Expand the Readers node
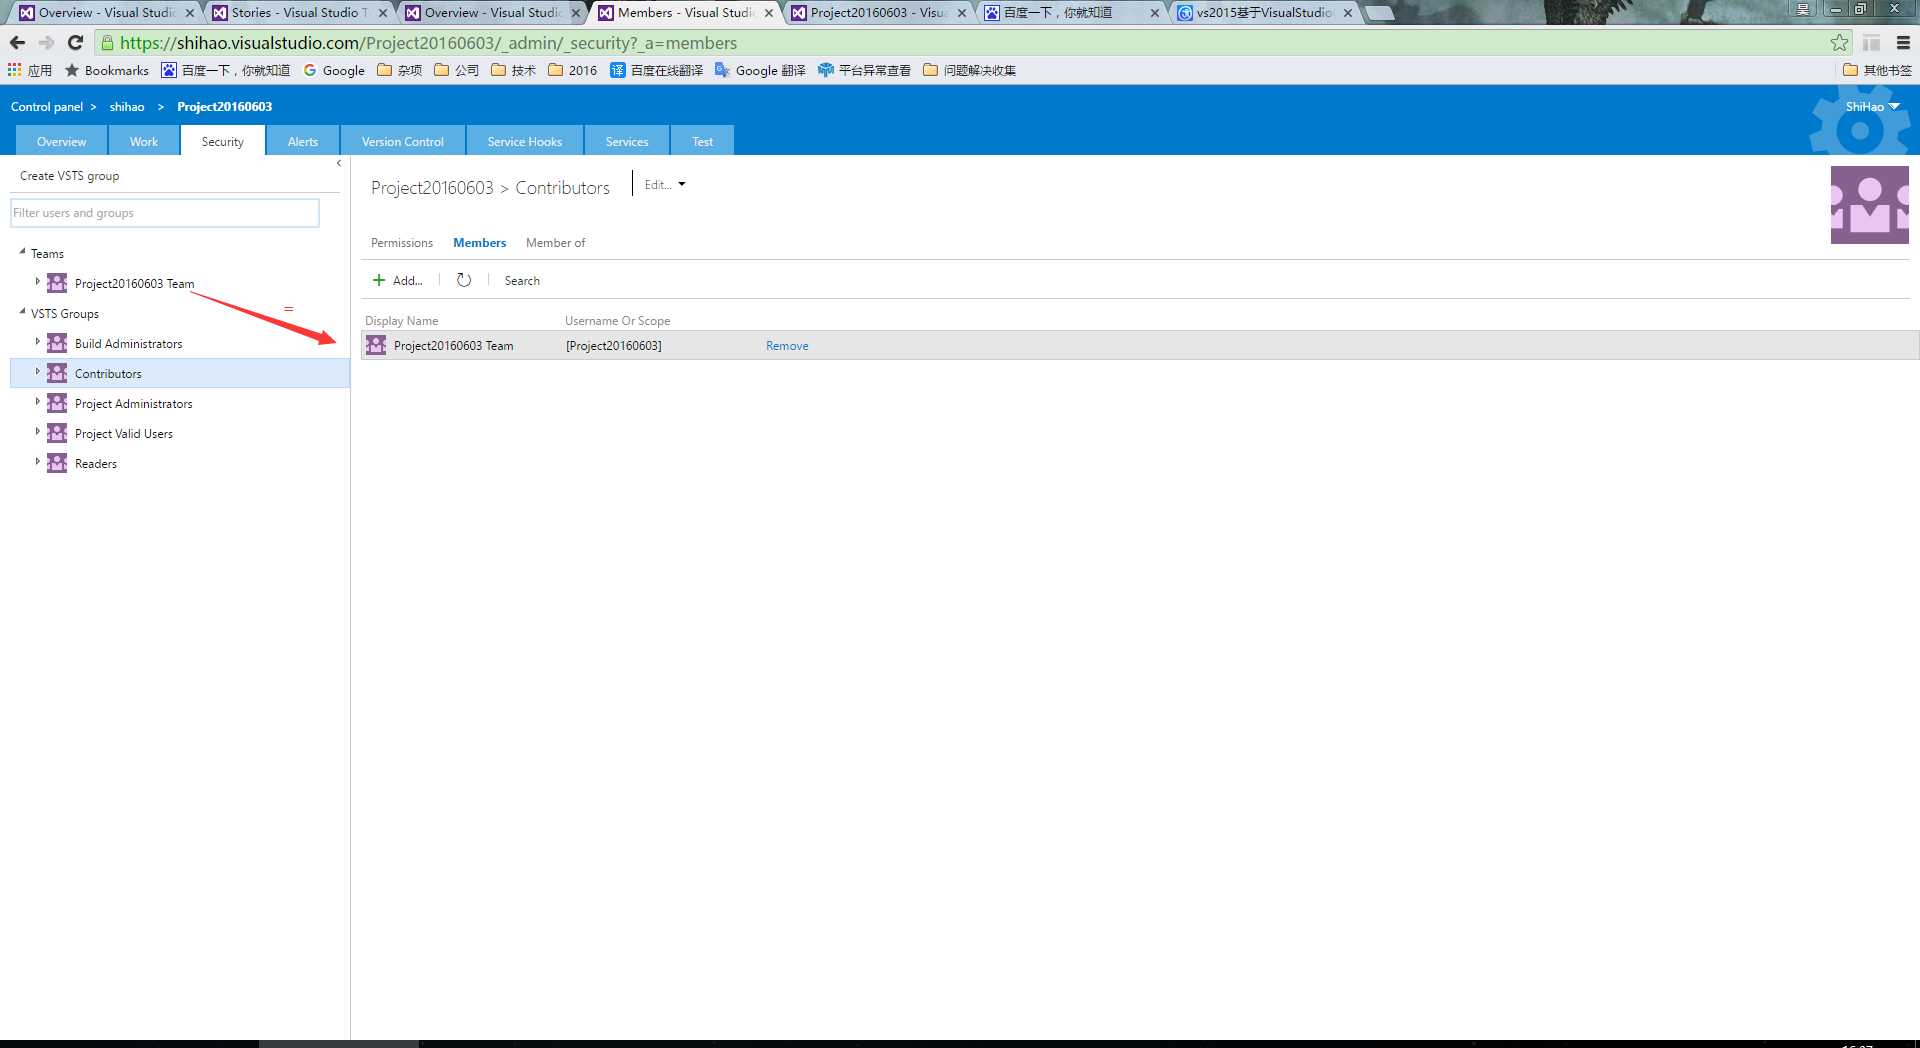This screenshot has height=1048, width=1920. pos(38,462)
